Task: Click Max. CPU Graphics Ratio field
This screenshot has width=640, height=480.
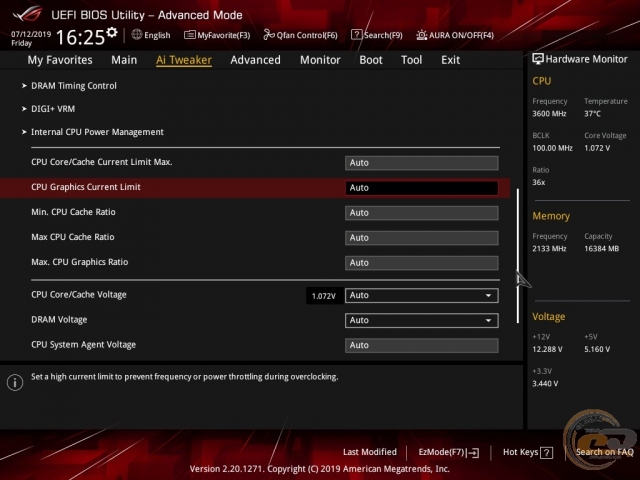Action: pos(422,263)
